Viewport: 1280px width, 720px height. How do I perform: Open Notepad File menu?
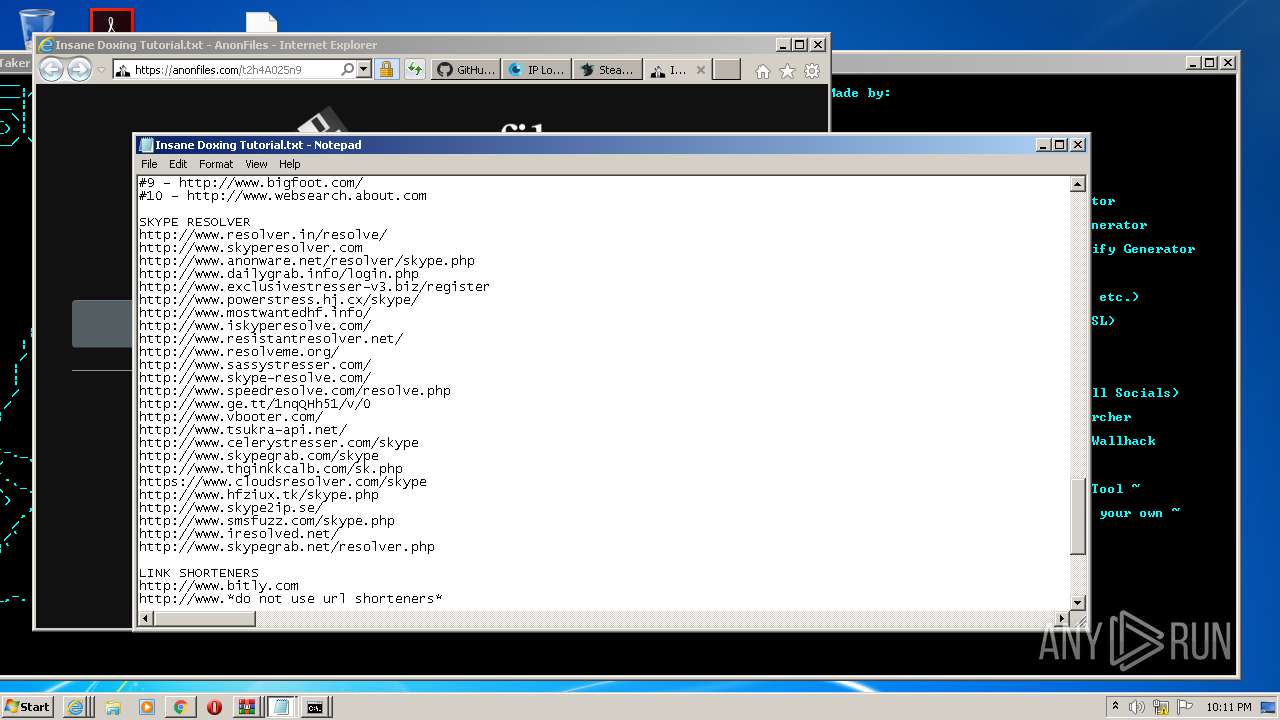[x=149, y=164]
